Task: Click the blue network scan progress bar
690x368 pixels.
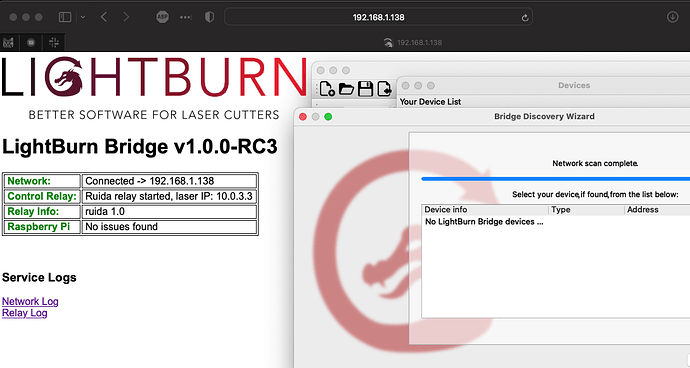Action: pos(555,179)
